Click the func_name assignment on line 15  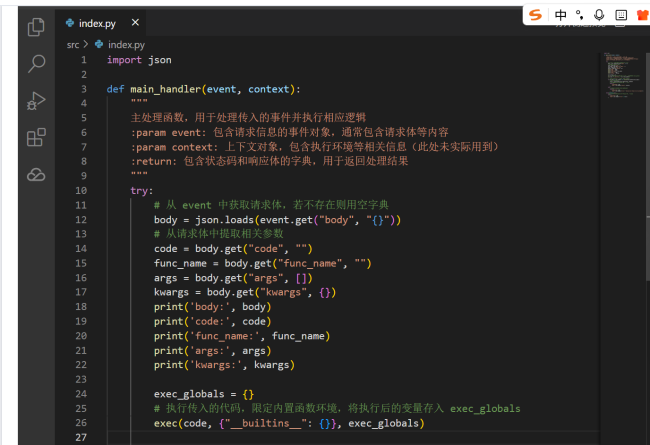point(263,263)
